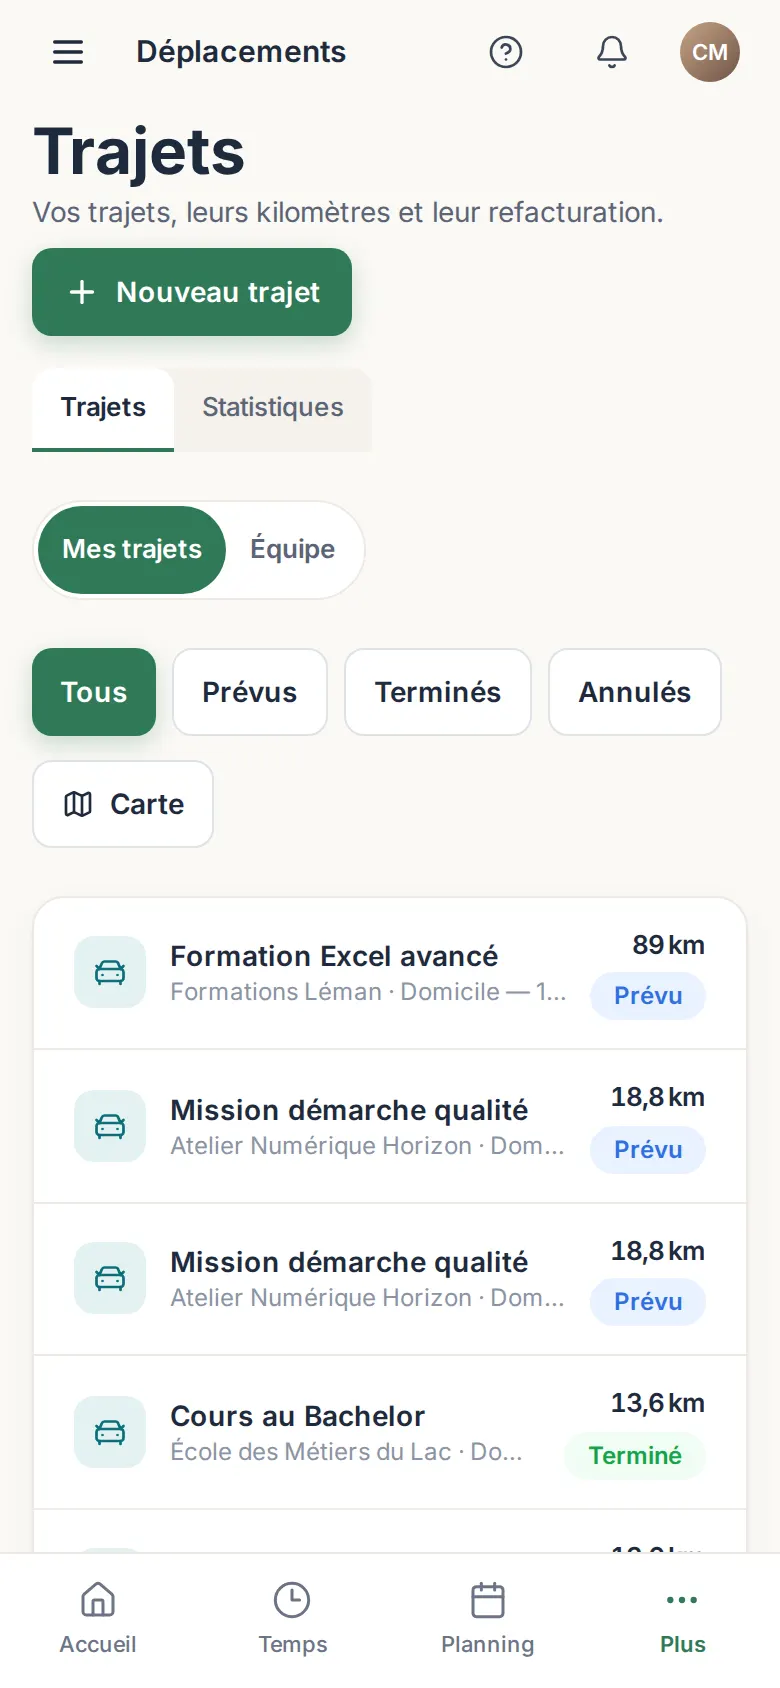
Task: Go to Accueil home icon
Action: [x=98, y=1600]
